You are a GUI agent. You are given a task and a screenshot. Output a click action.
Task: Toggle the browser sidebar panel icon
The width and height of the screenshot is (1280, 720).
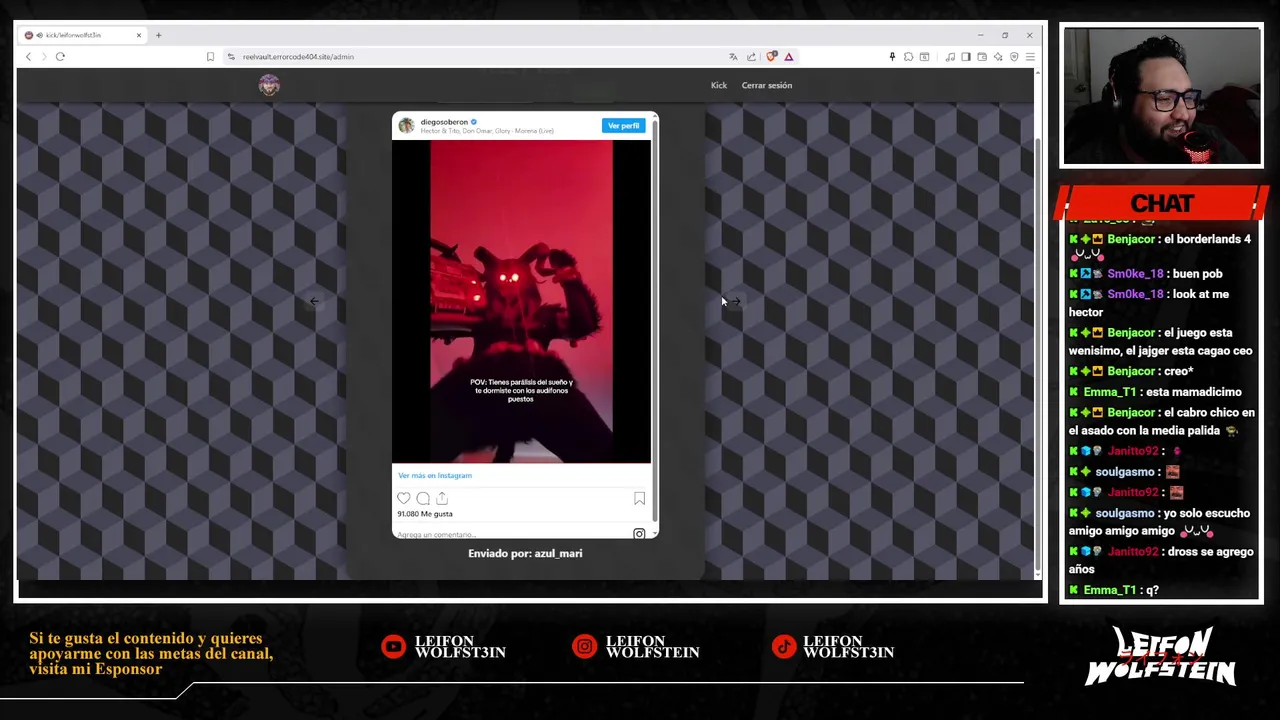[966, 57]
